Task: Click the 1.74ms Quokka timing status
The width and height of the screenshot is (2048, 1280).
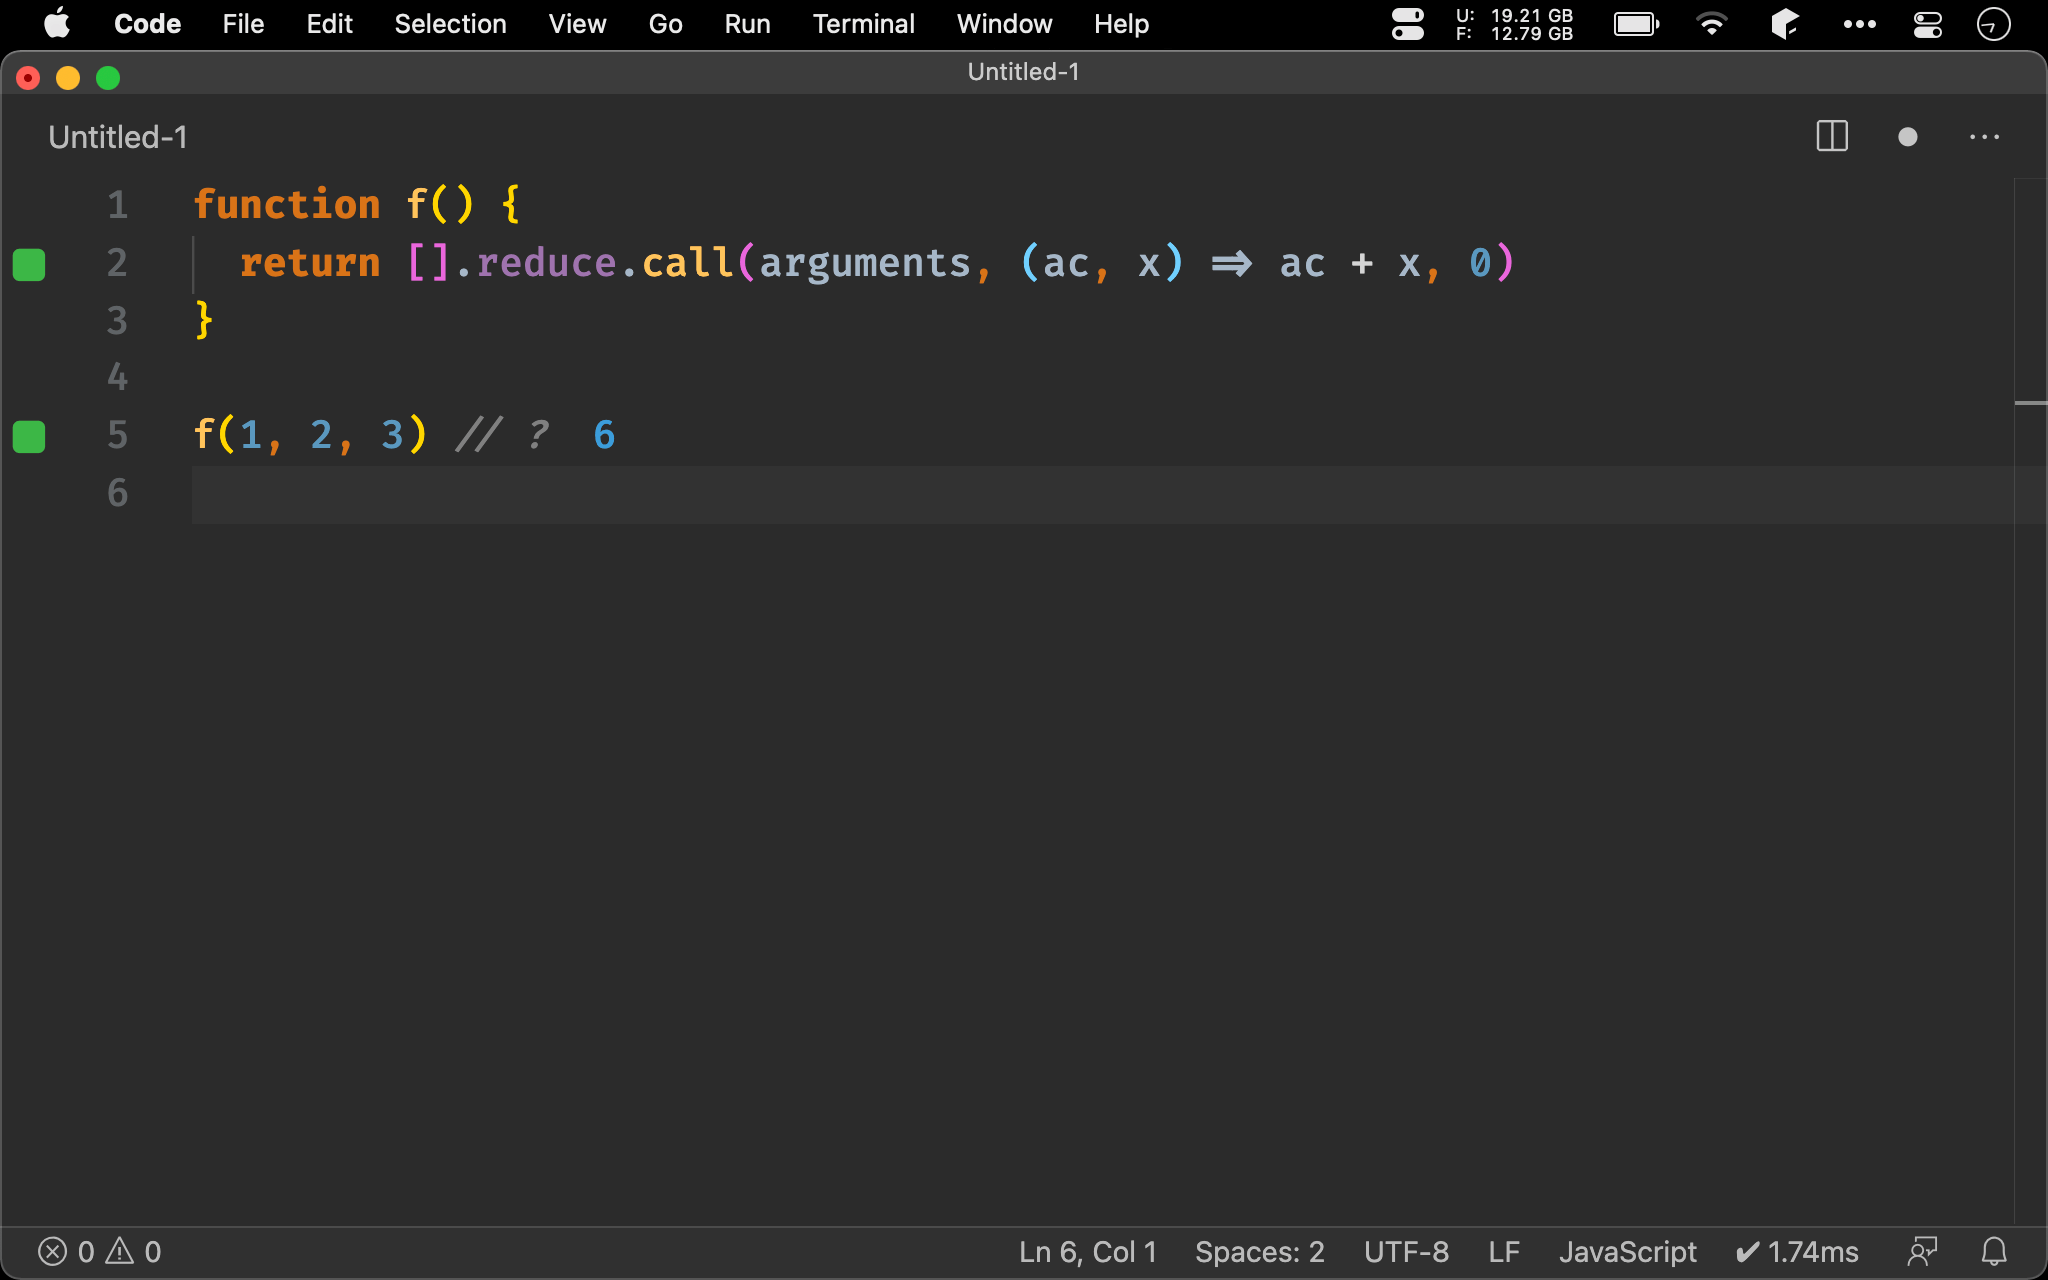Action: (1797, 1251)
